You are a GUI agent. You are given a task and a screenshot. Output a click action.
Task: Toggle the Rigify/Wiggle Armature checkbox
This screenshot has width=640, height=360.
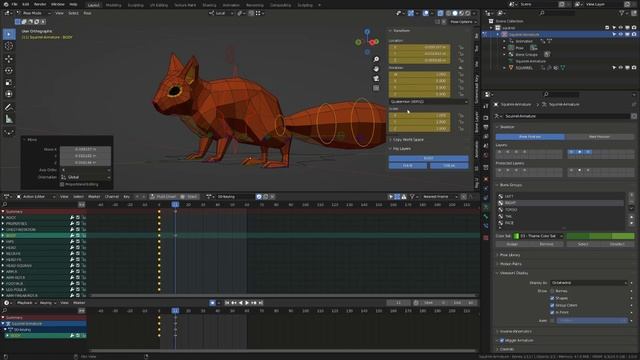pyautogui.click(x=502, y=340)
